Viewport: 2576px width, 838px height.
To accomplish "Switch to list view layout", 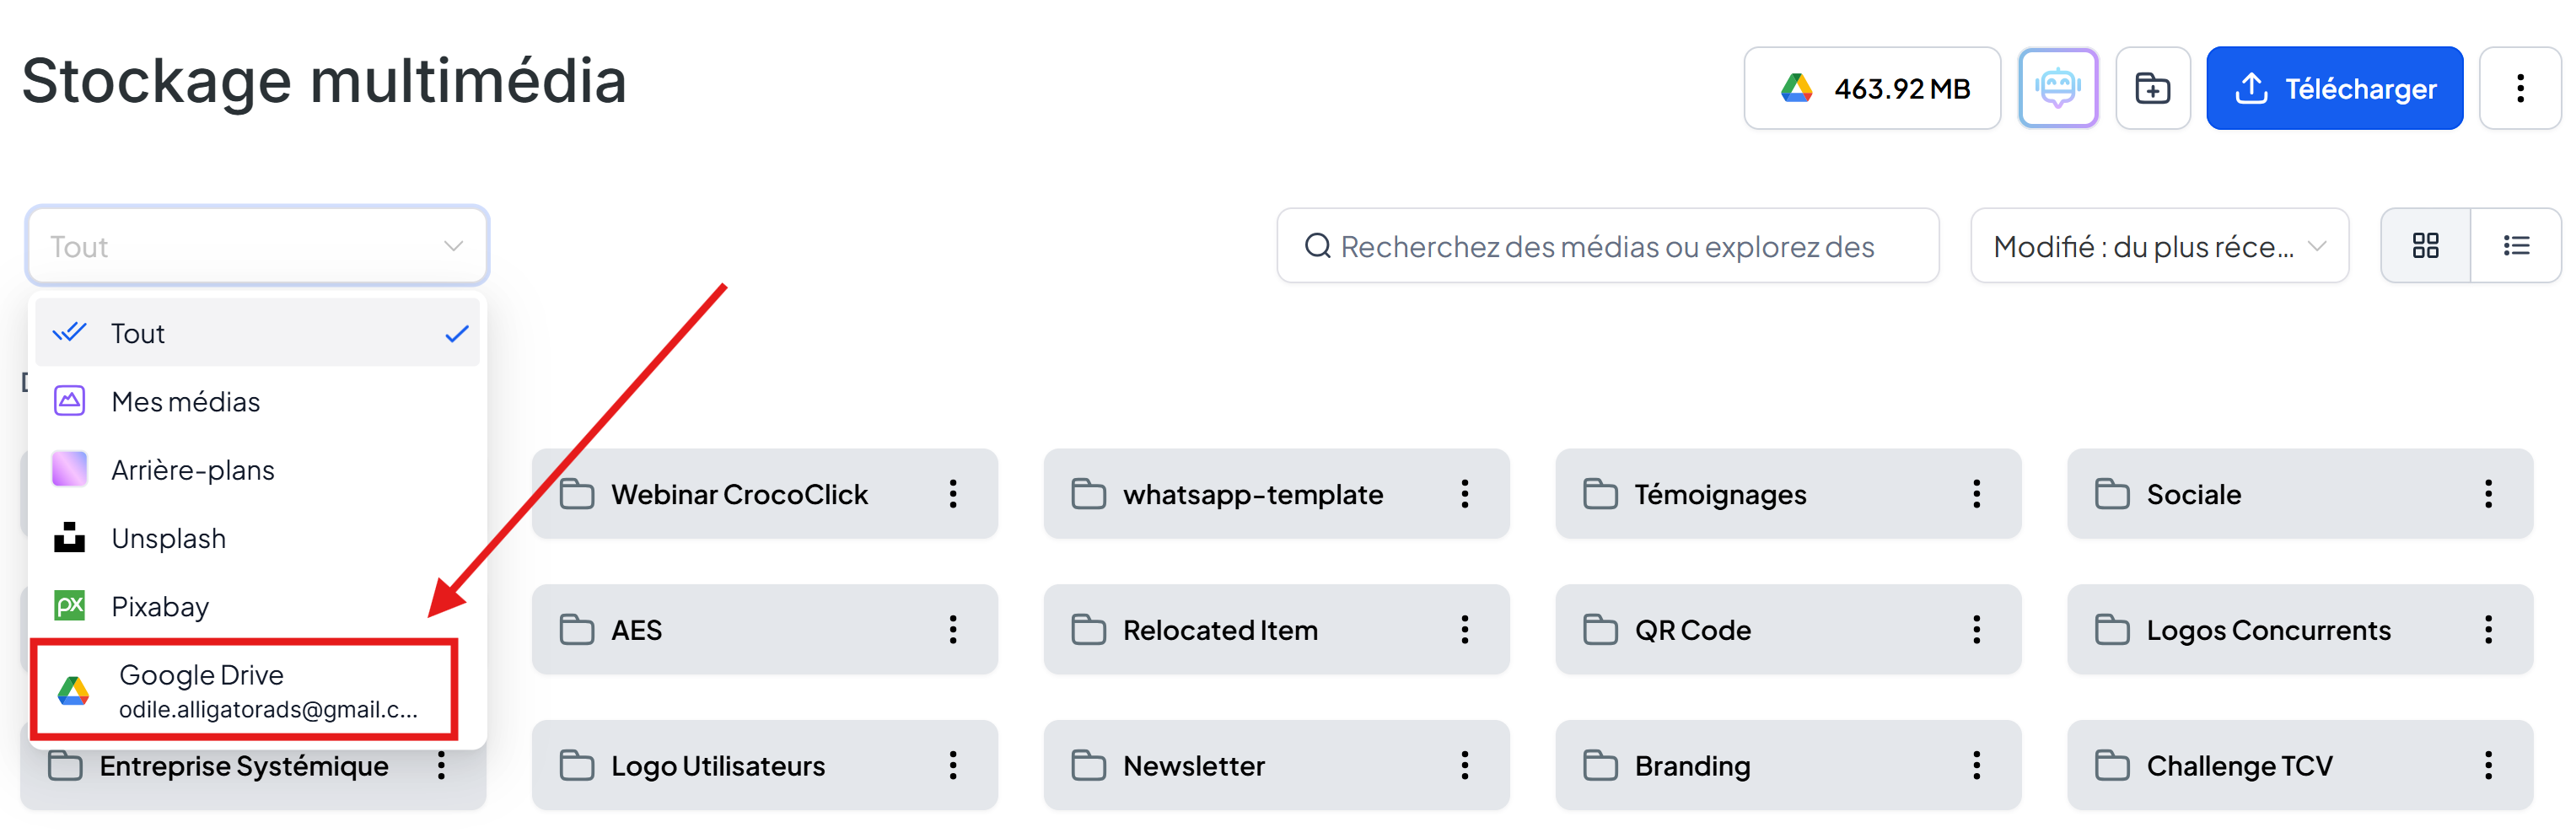I will click(2515, 245).
